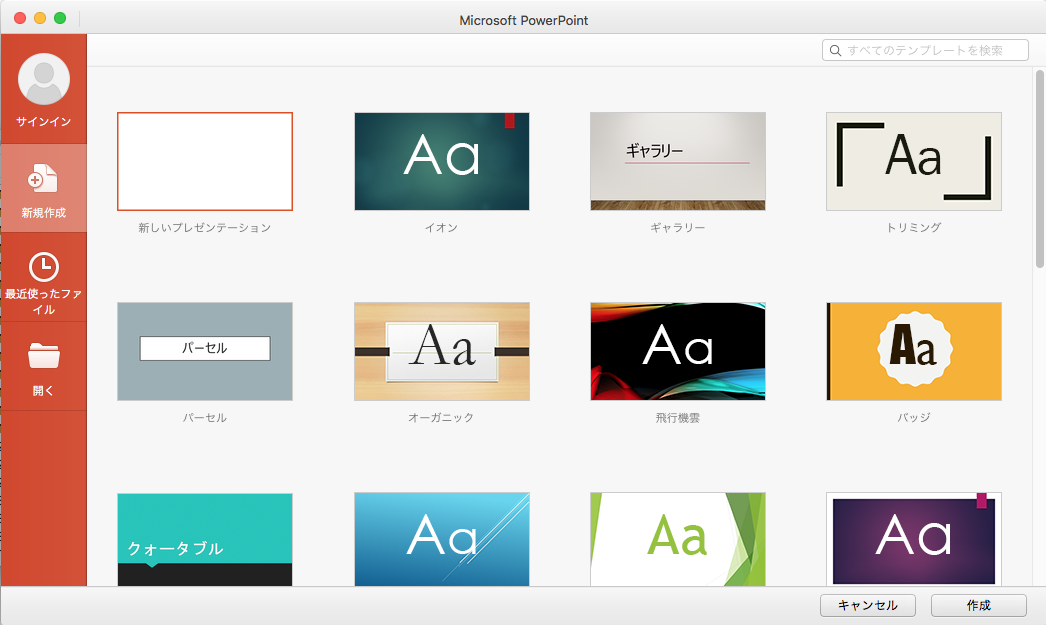The height and width of the screenshot is (625, 1046).
Task: Click the vertical scrollbar thumb
Action: [x=1039, y=169]
